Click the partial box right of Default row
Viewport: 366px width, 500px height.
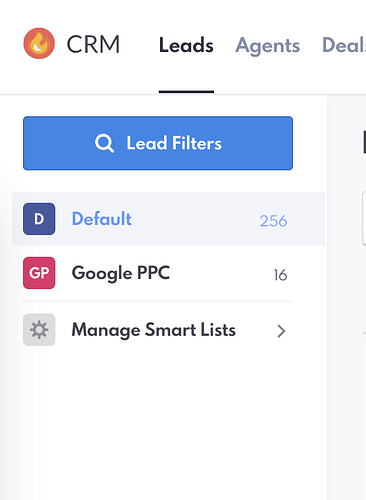[x=364, y=218]
